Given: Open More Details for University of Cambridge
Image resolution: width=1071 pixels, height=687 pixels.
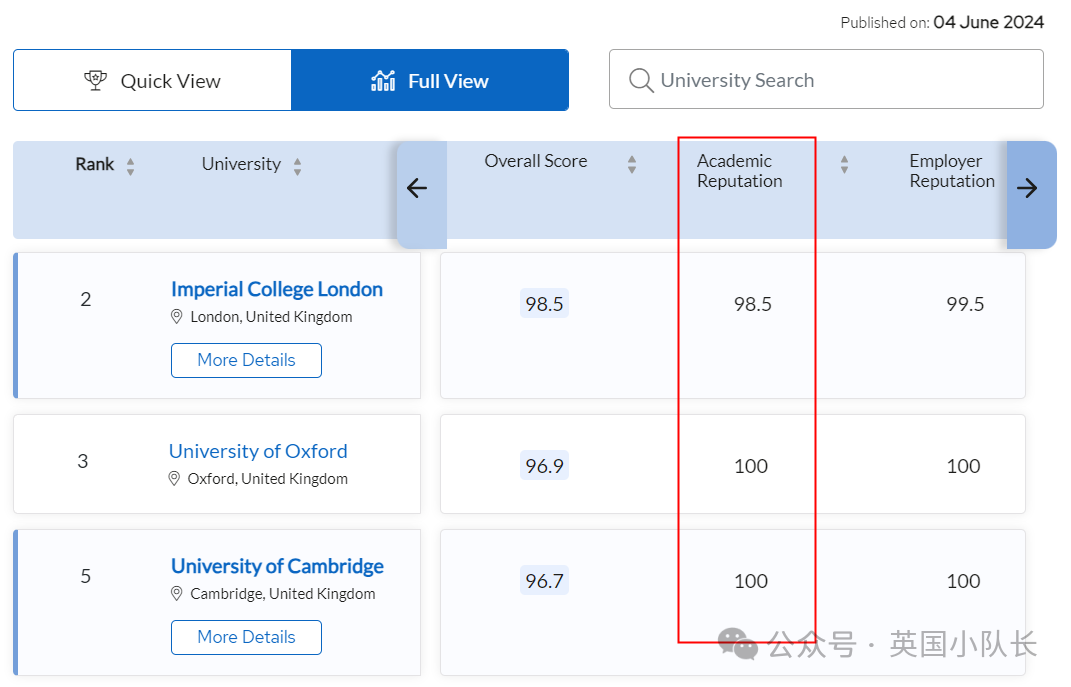Looking at the screenshot, I should click(246, 637).
